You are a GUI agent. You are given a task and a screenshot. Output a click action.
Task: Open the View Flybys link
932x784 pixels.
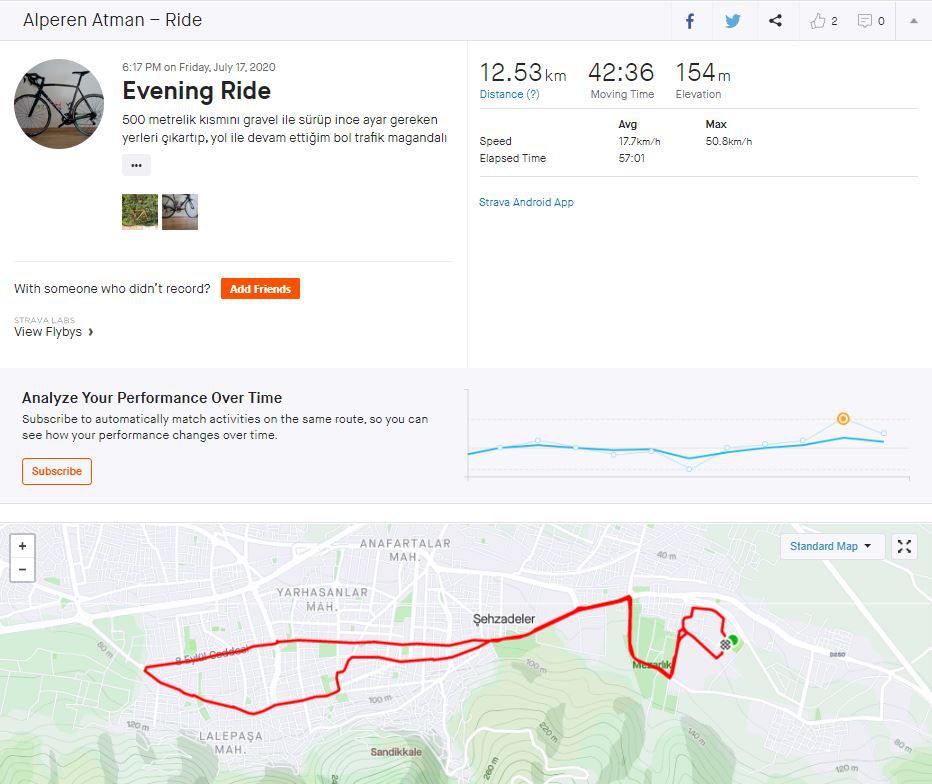54,332
